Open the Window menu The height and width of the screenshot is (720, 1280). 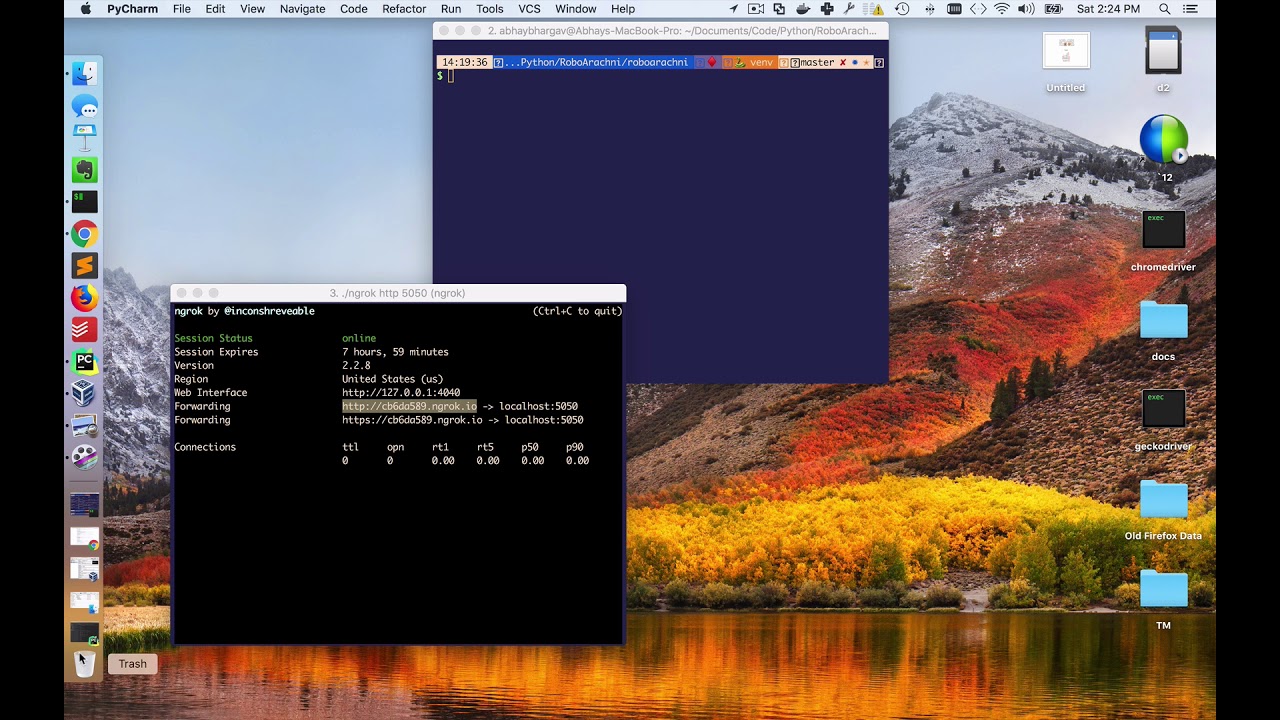point(576,9)
